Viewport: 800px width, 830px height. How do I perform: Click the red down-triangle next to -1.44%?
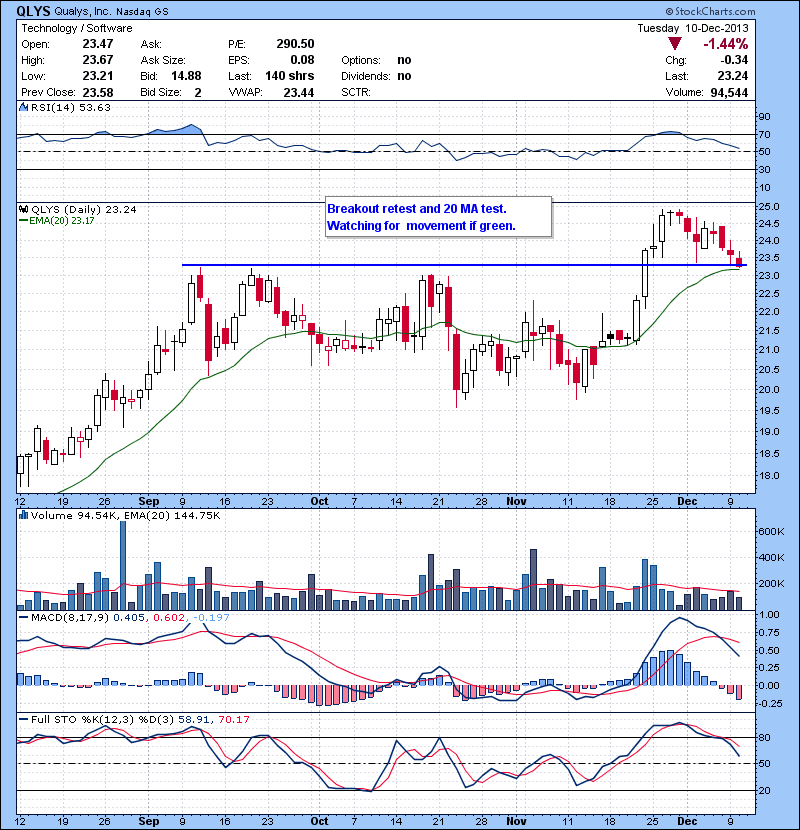tap(674, 43)
